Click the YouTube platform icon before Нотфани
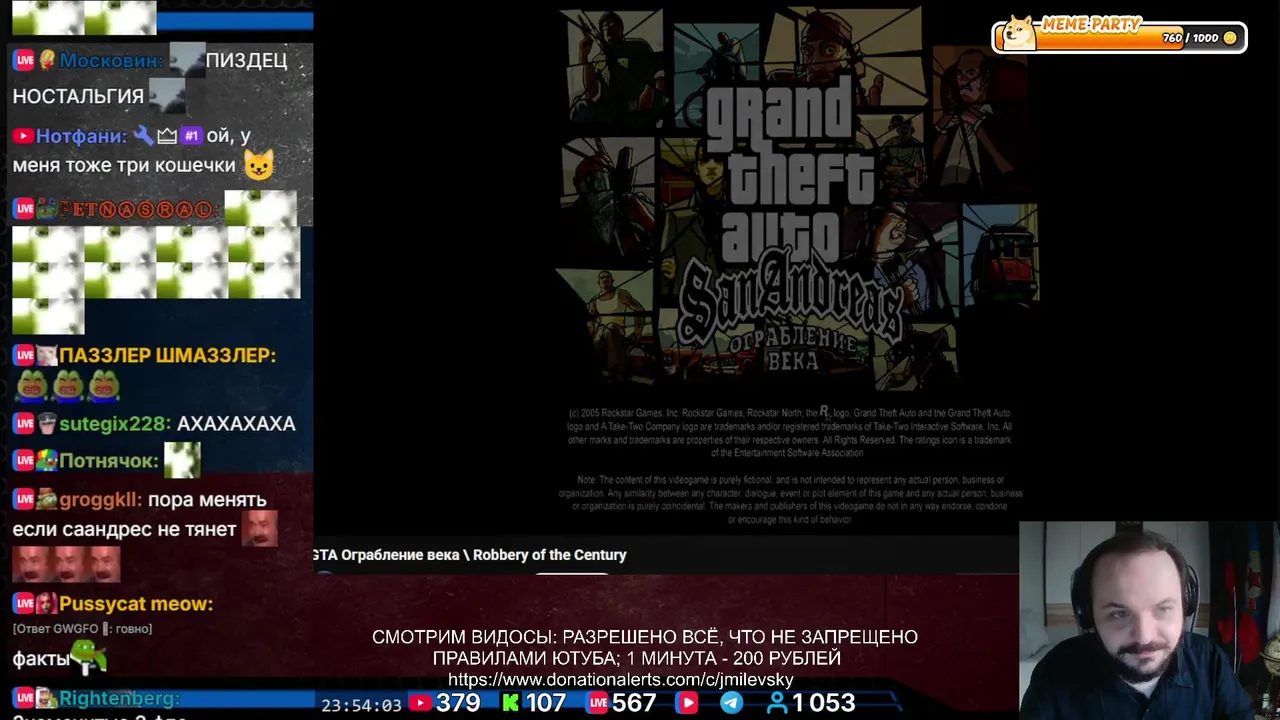Screen dimensions: 1280x720 tap(24, 136)
